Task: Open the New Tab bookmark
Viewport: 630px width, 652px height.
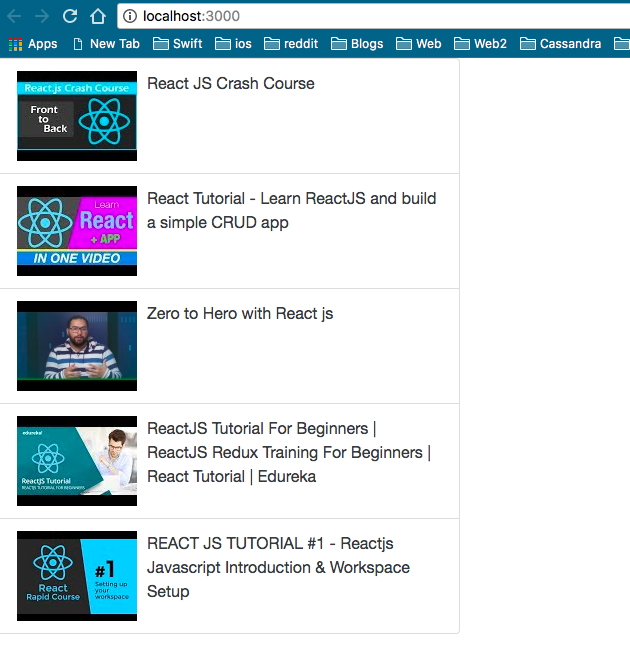Action: click(106, 44)
